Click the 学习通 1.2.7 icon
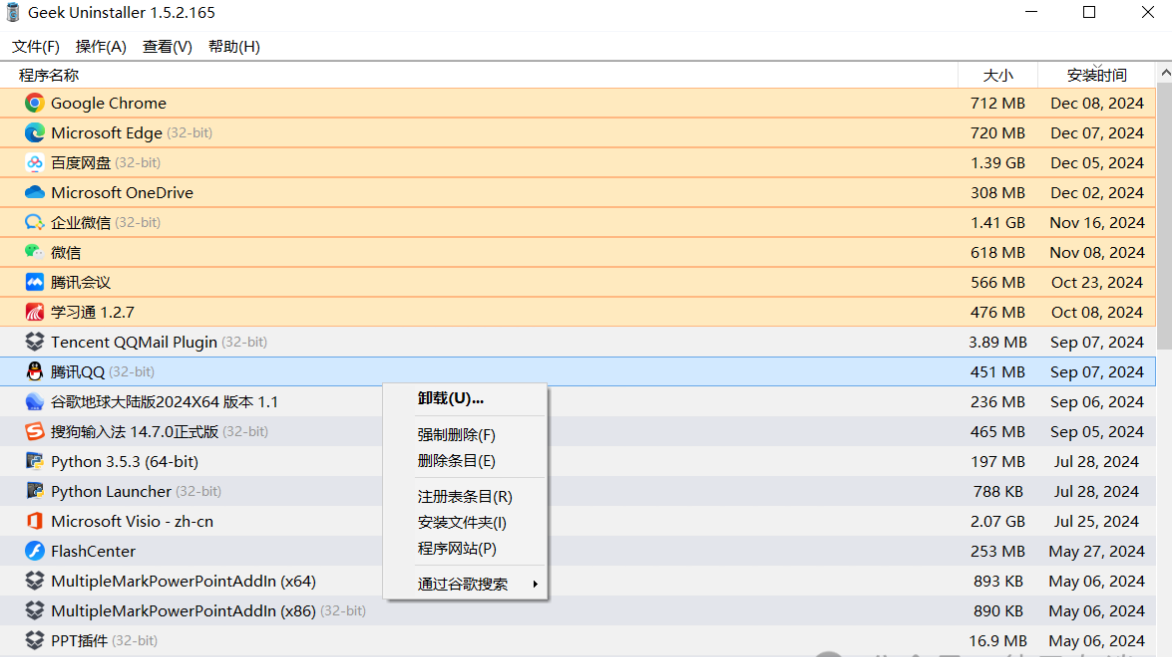This screenshot has width=1172, height=657. (x=34, y=312)
